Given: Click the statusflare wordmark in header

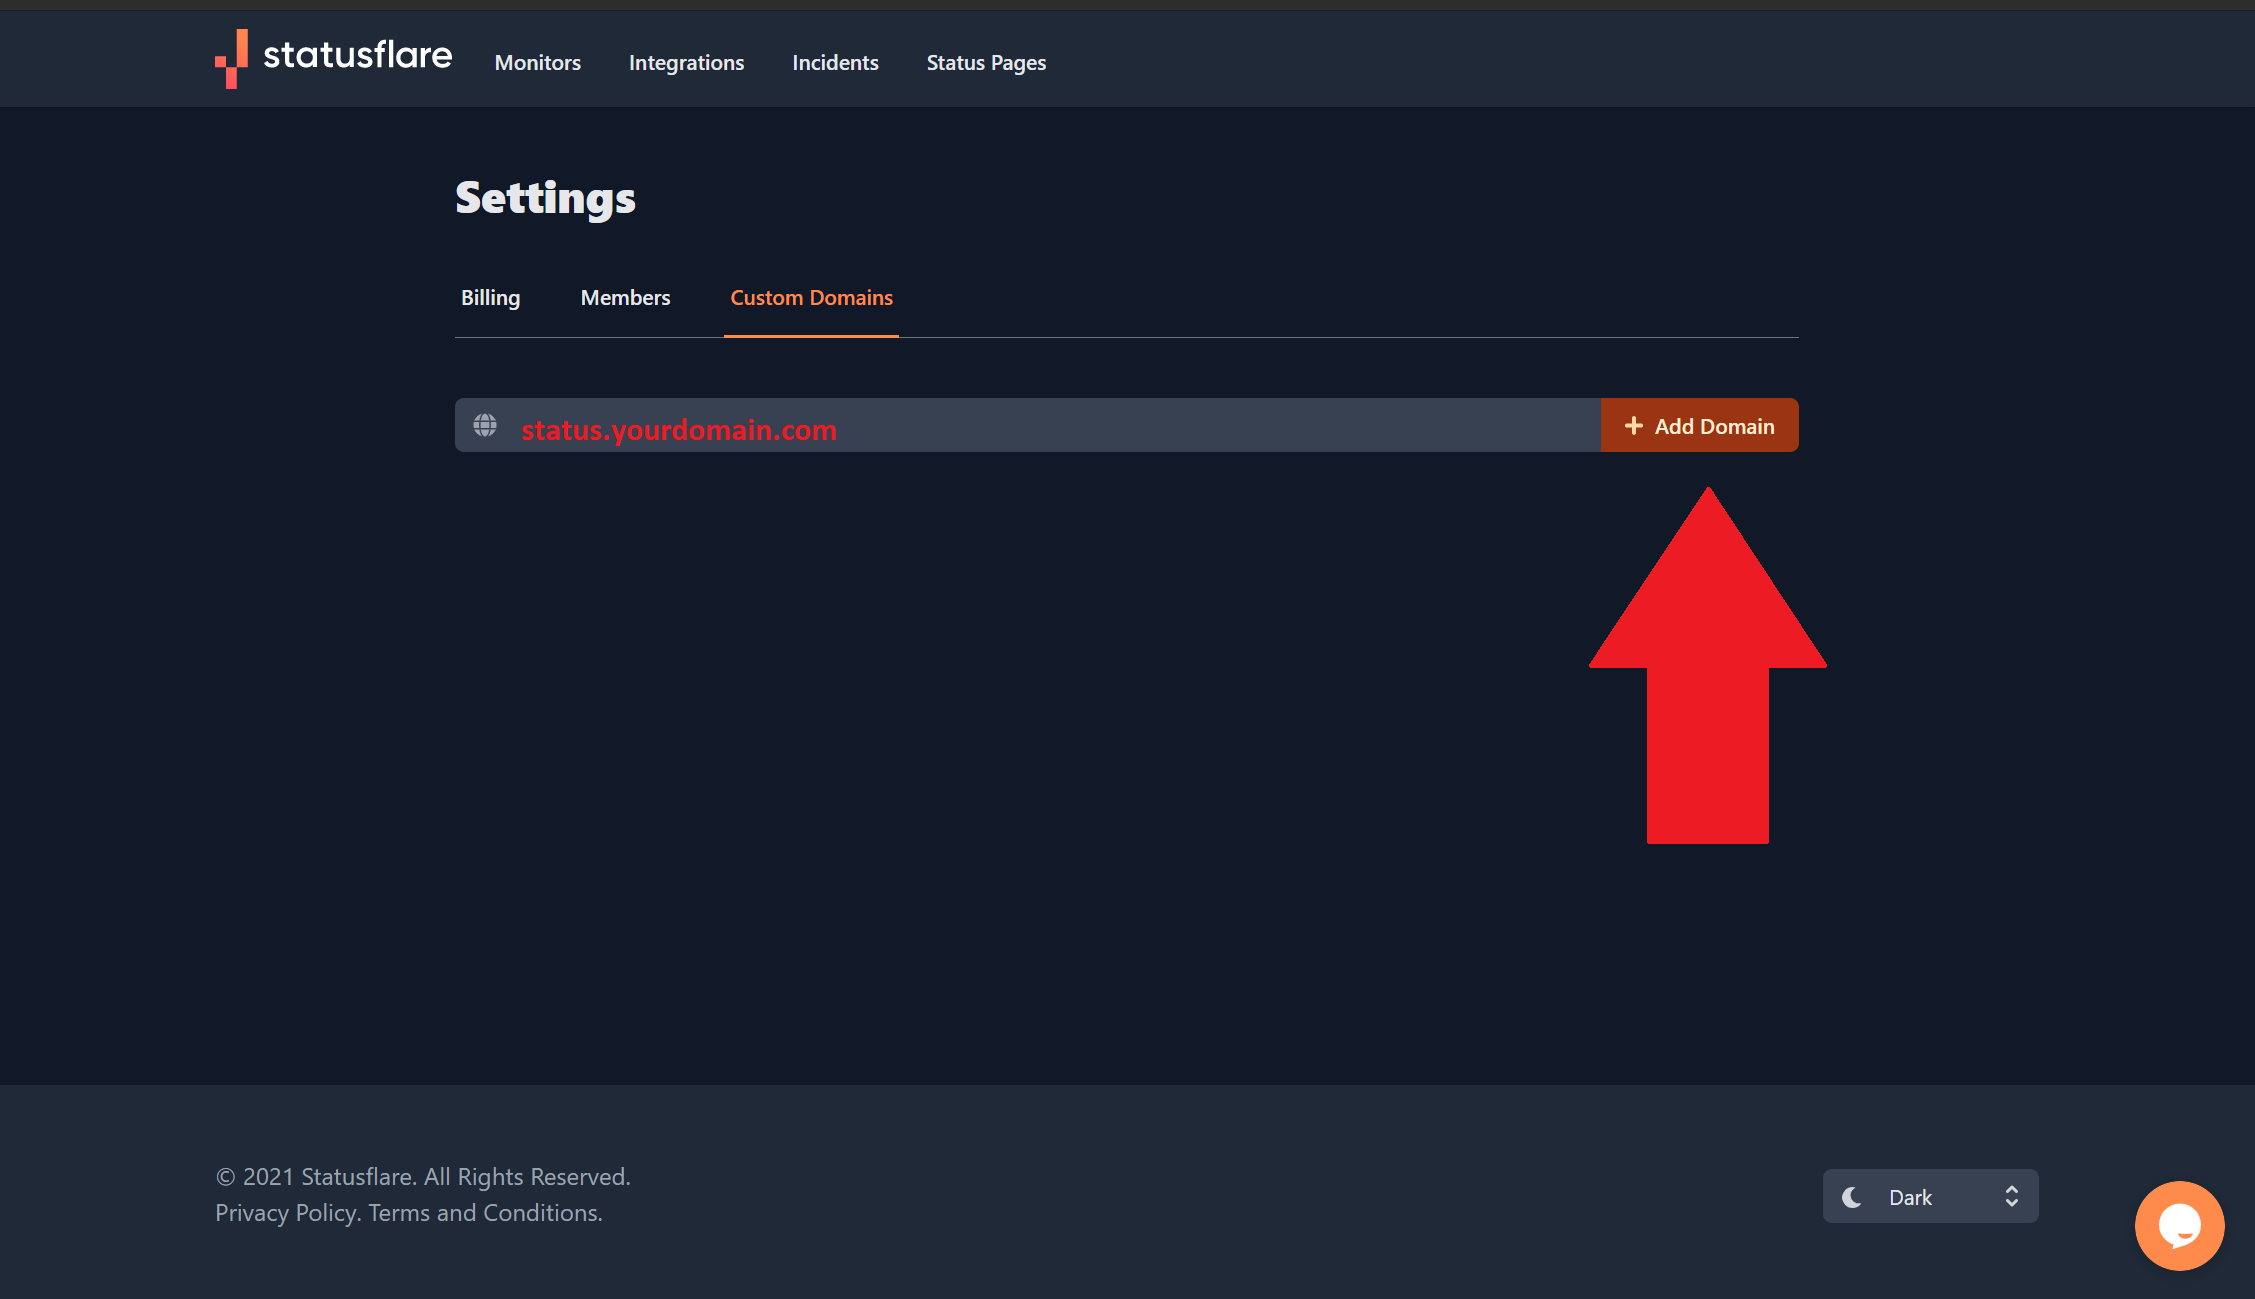Looking at the screenshot, I should coord(357,55).
